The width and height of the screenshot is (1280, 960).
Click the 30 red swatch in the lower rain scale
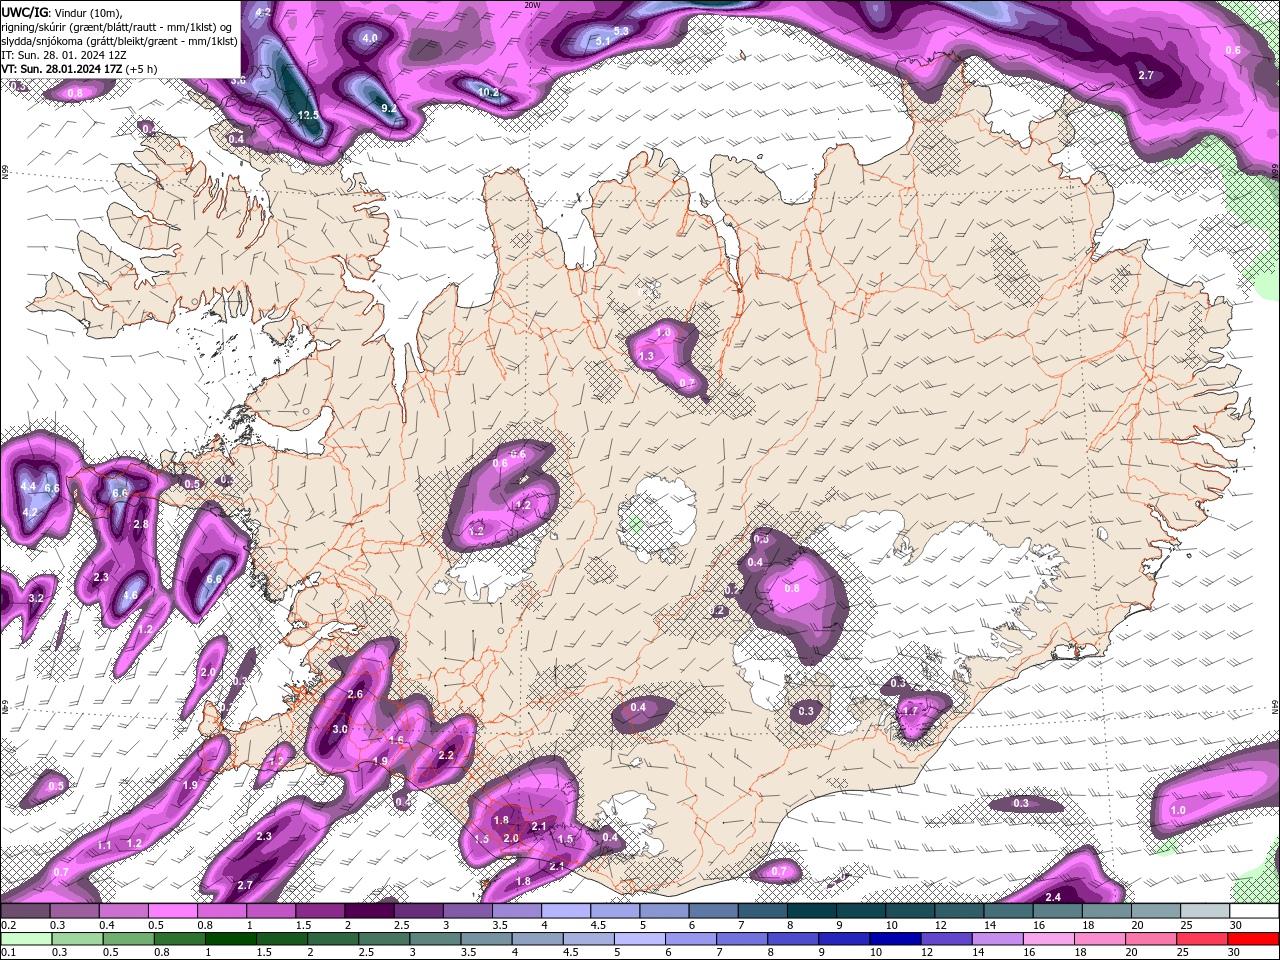(1255, 939)
